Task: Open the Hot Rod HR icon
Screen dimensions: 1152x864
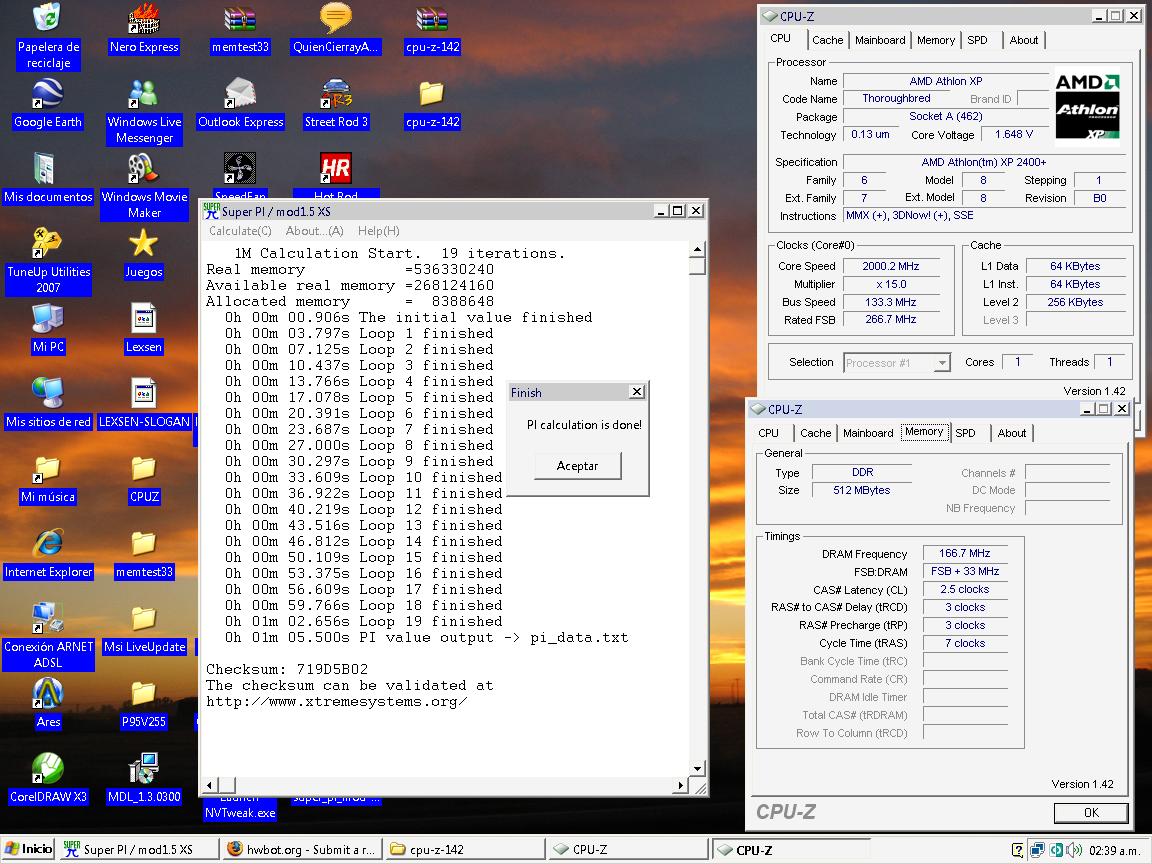Action: (336, 168)
